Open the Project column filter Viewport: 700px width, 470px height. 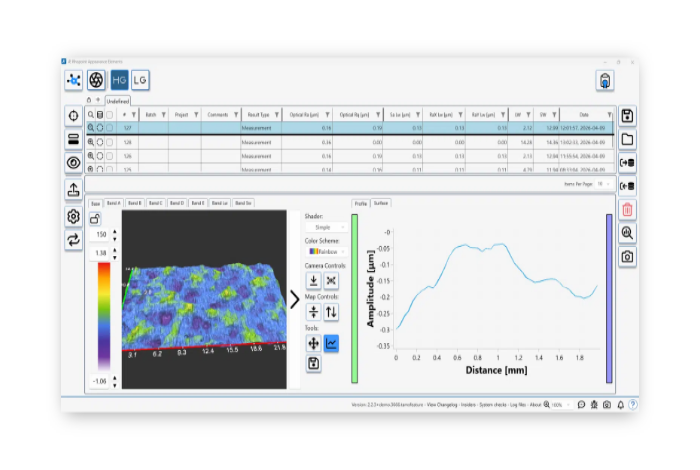[x=196, y=115]
